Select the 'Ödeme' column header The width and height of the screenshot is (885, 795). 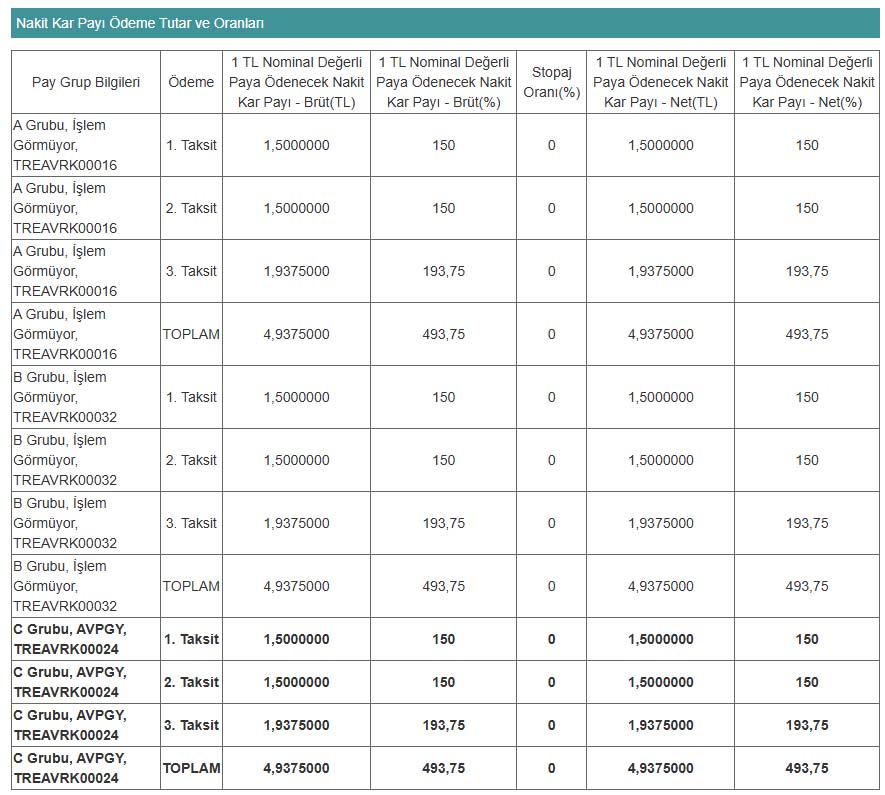(191, 82)
